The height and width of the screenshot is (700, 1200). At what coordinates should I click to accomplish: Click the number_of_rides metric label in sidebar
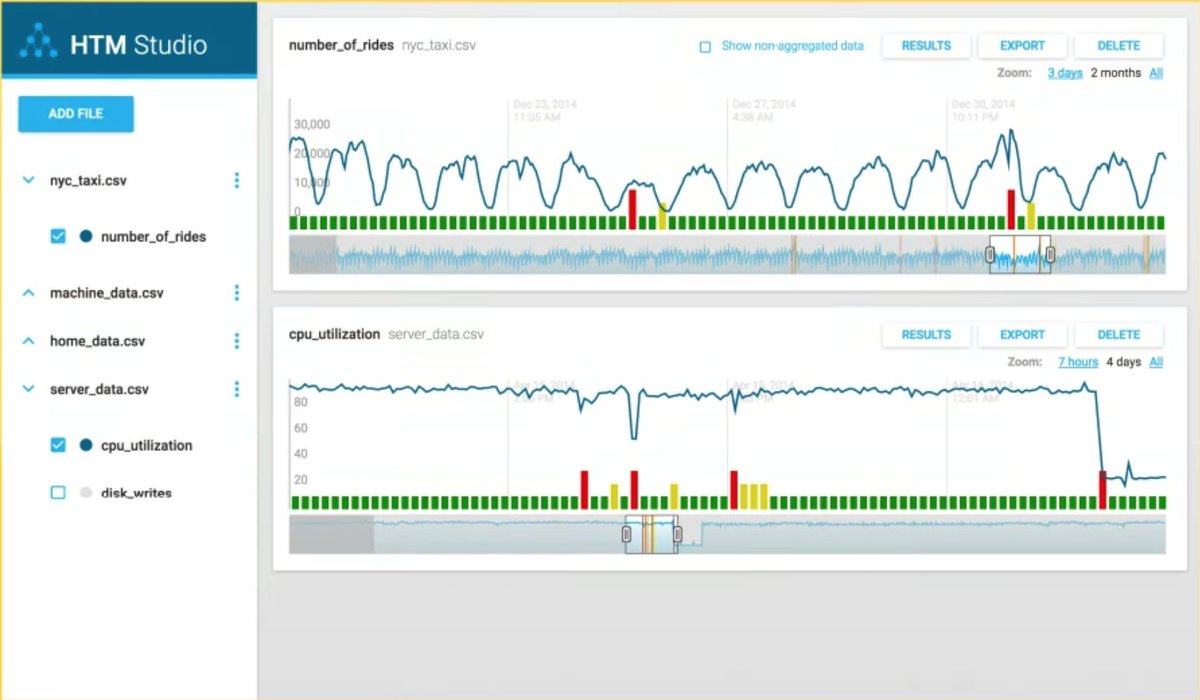[x=153, y=237]
